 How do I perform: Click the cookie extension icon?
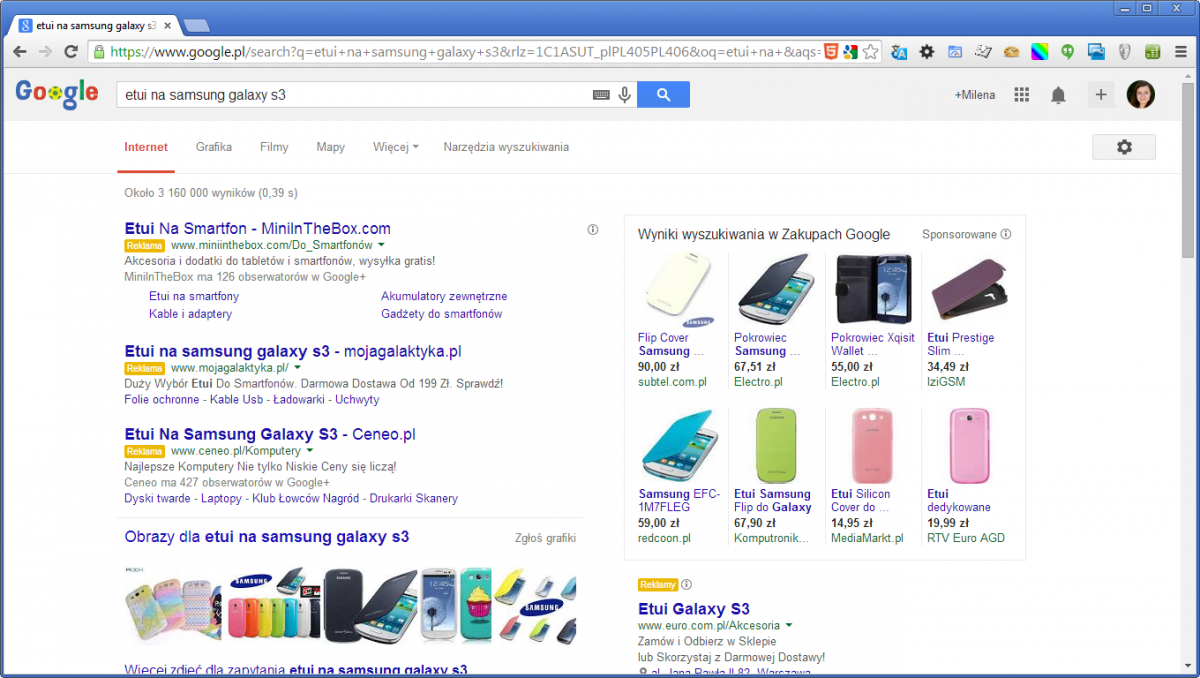[x=1012, y=51]
